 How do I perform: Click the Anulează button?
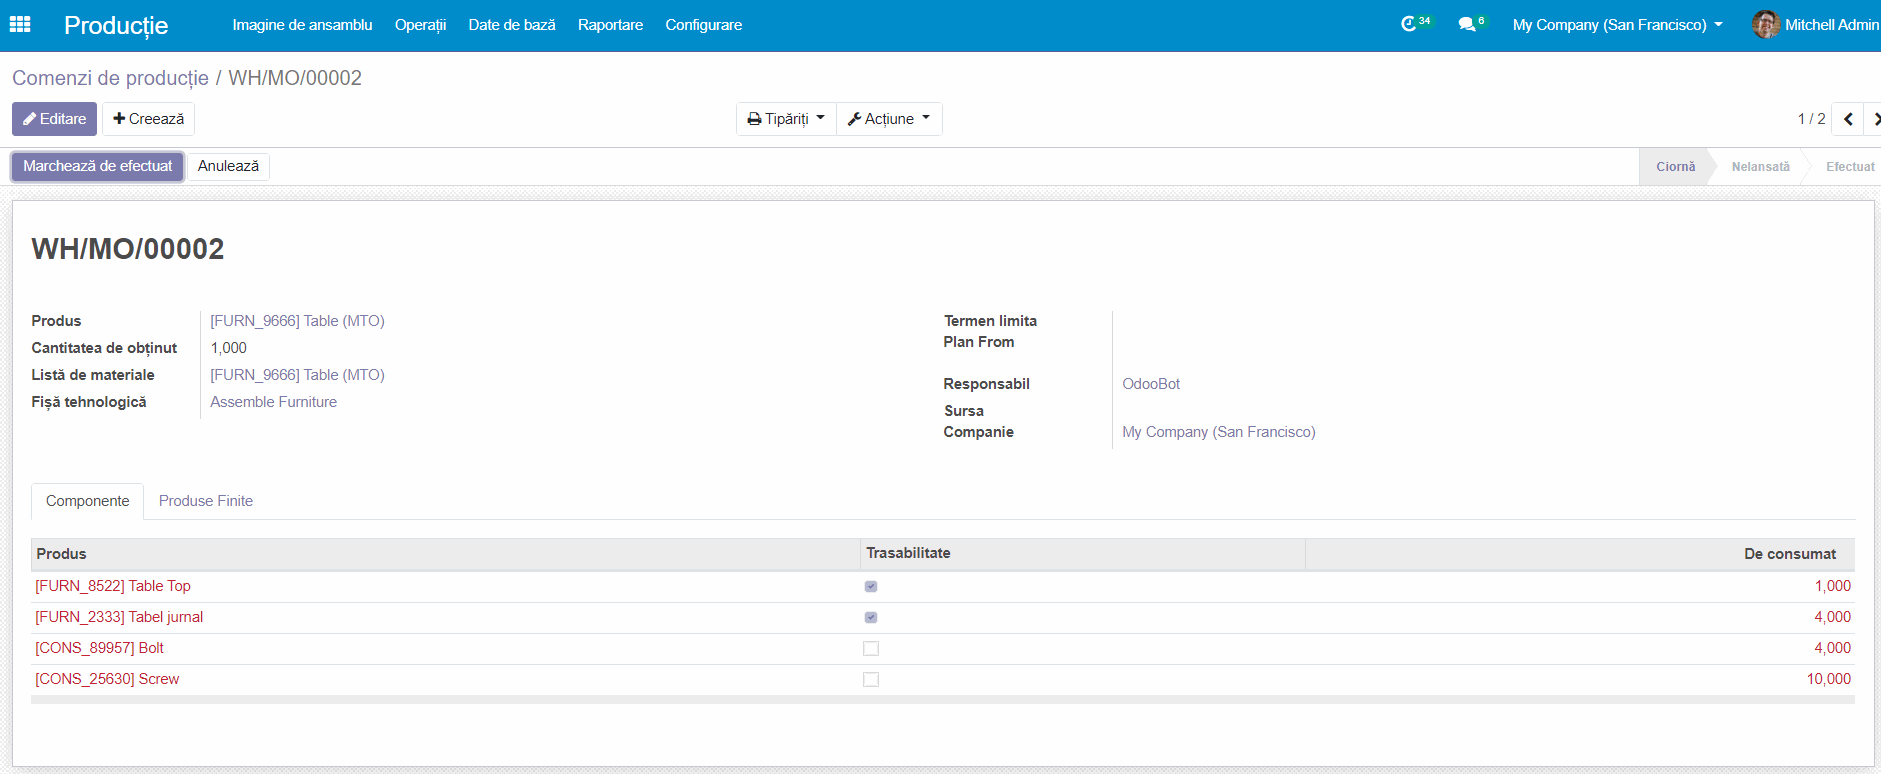coord(228,166)
